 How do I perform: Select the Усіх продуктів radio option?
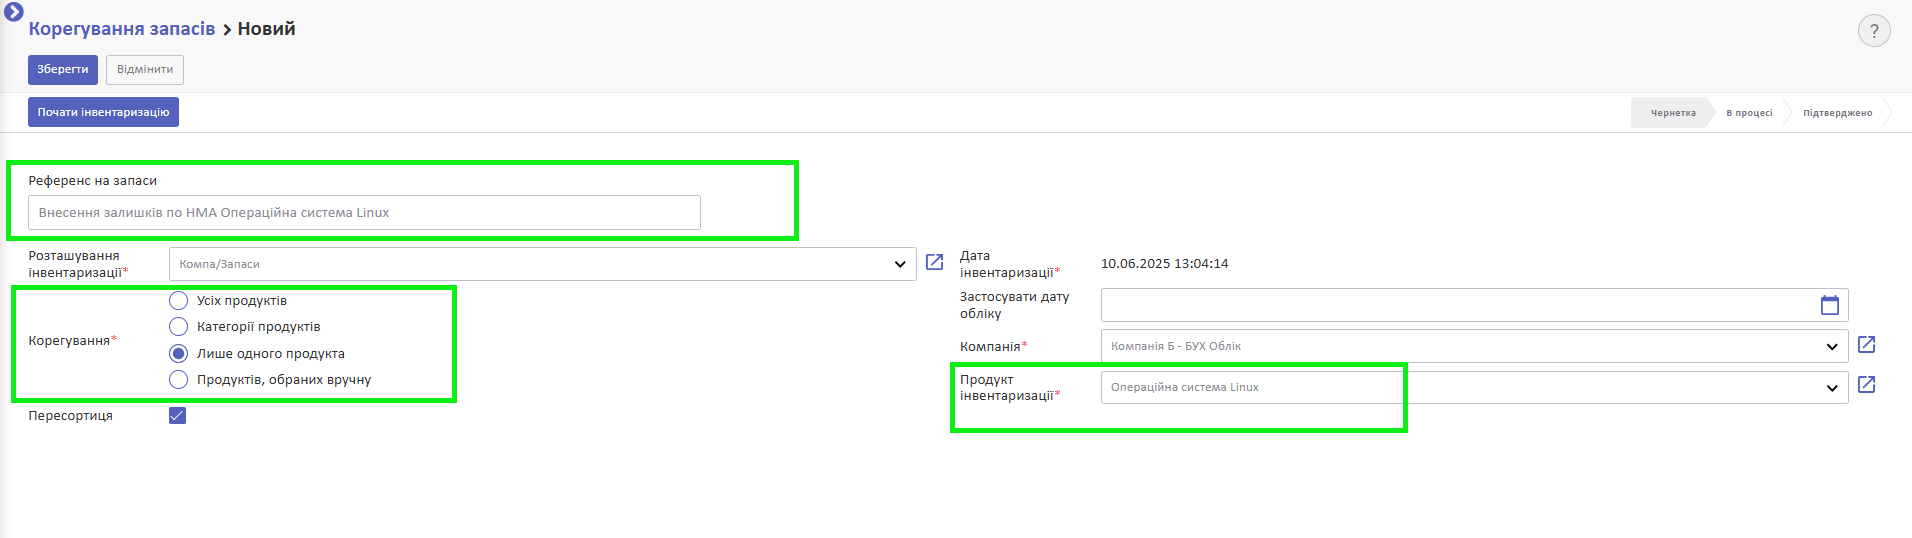pyautogui.click(x=179, y=300)
